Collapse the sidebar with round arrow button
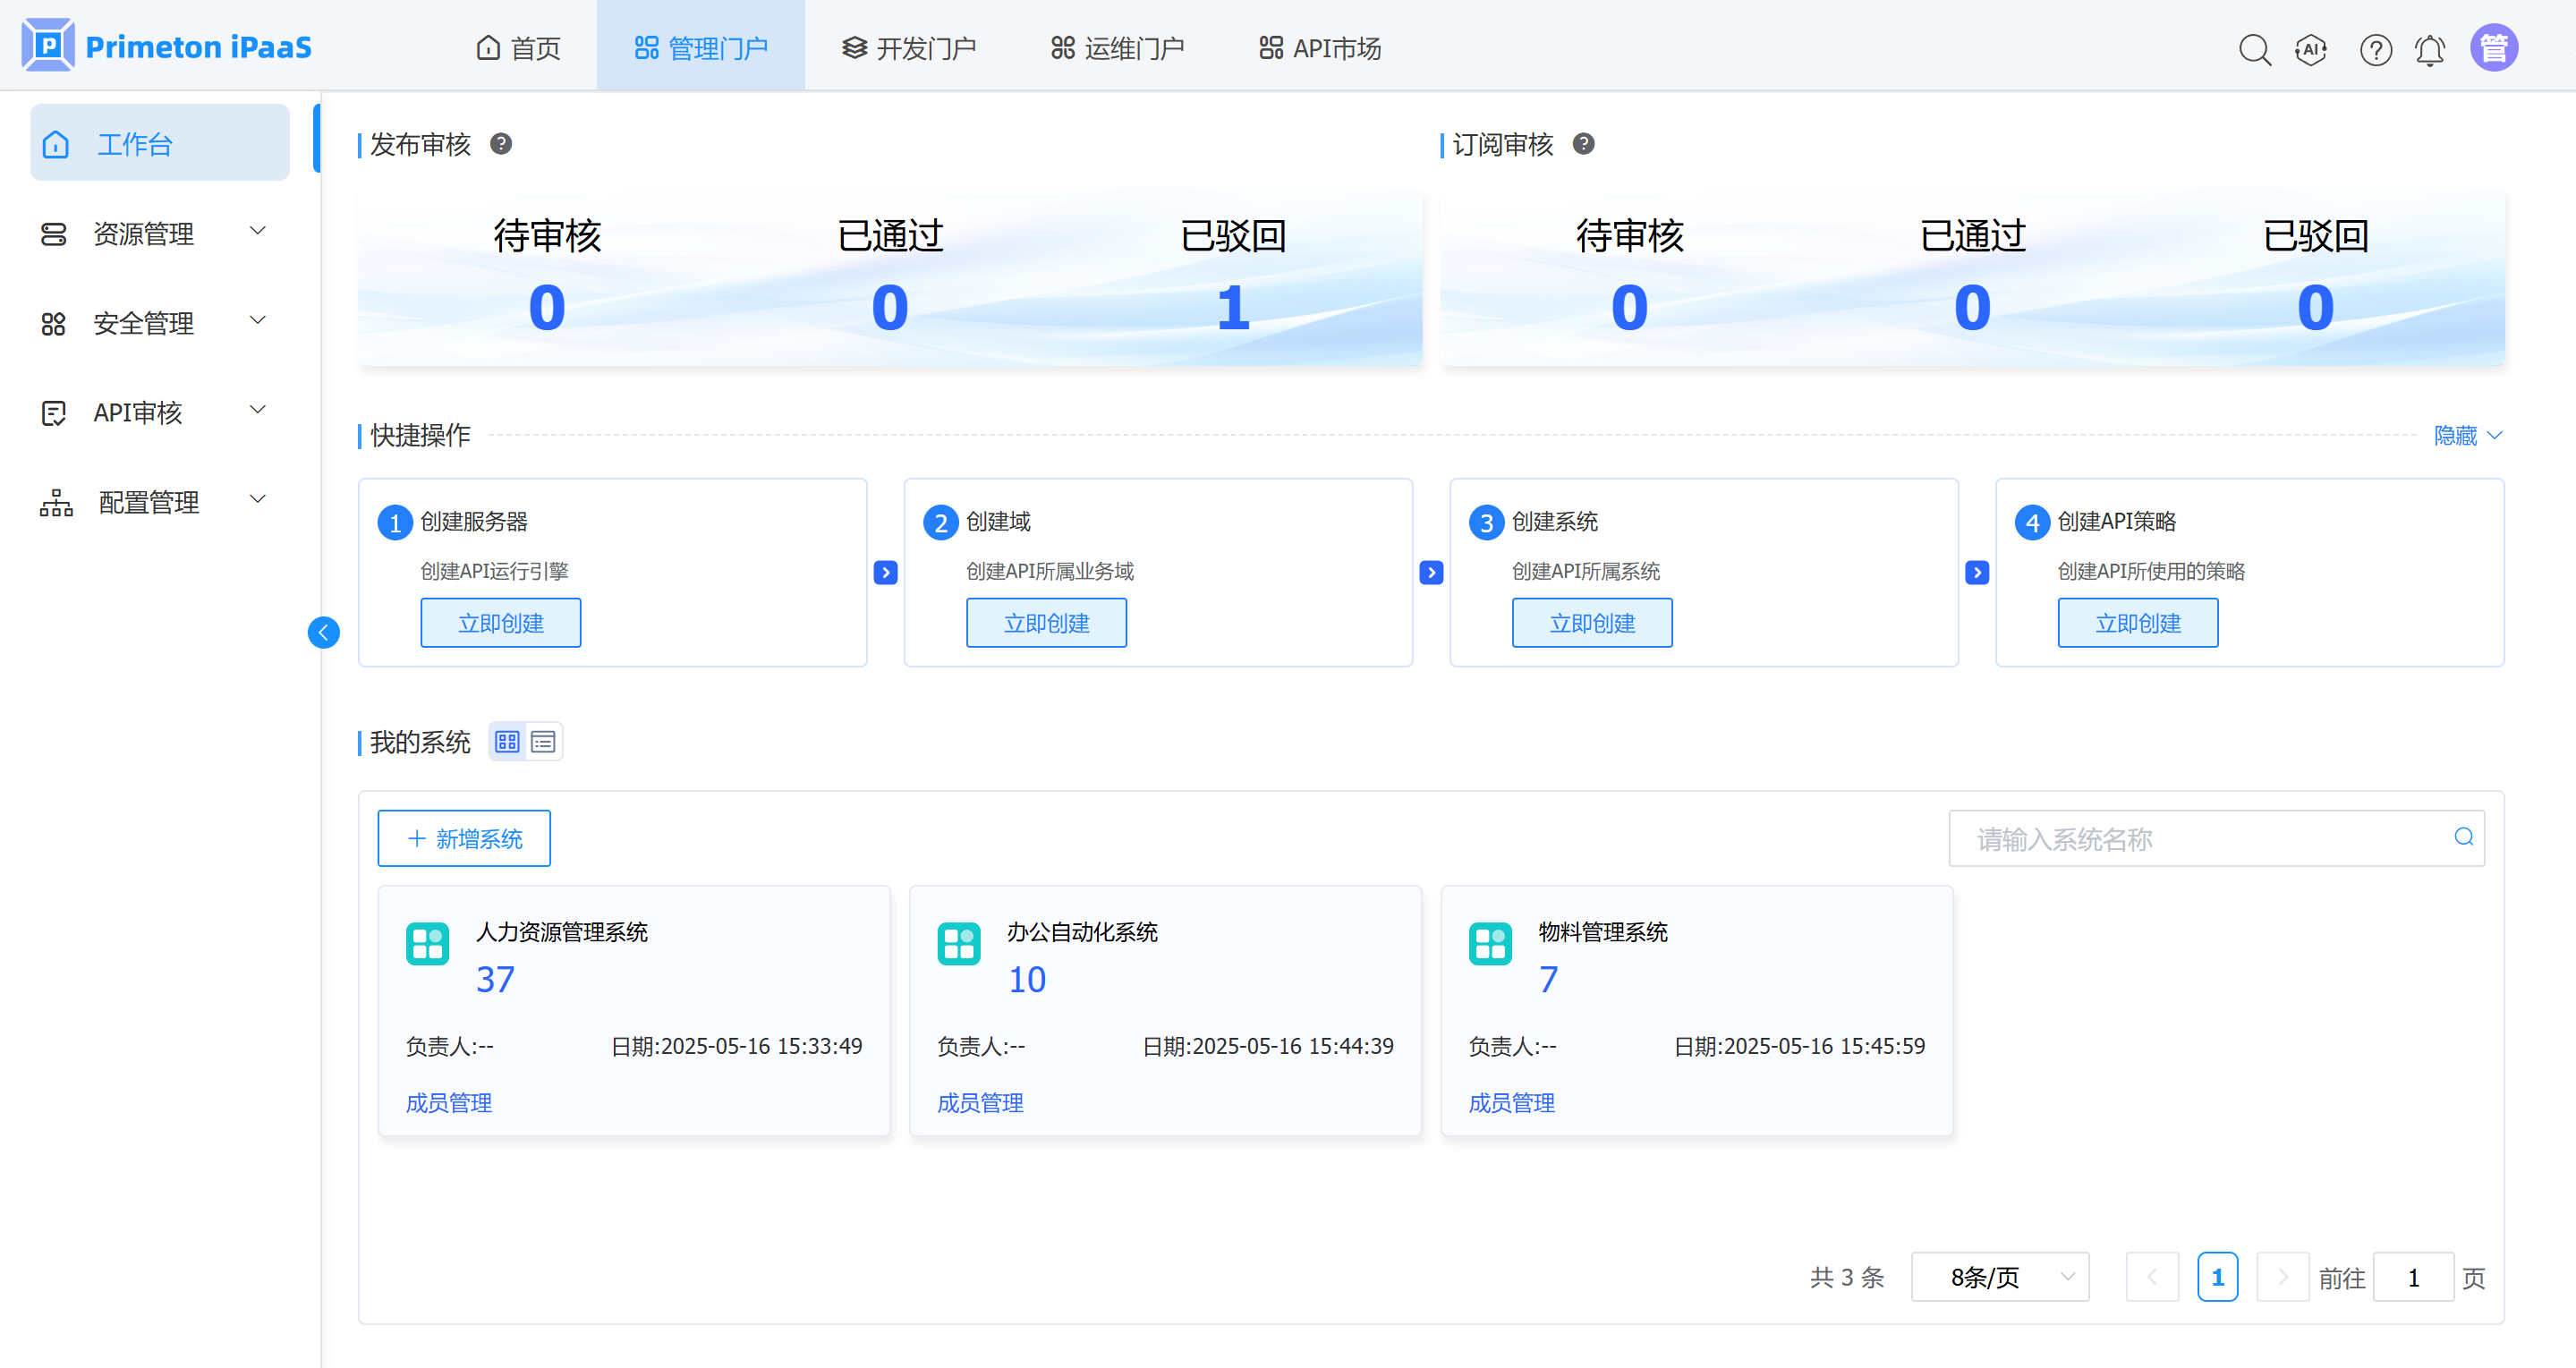The height and width of the screenshot is (1368, 2576). (x=323, y=632)
